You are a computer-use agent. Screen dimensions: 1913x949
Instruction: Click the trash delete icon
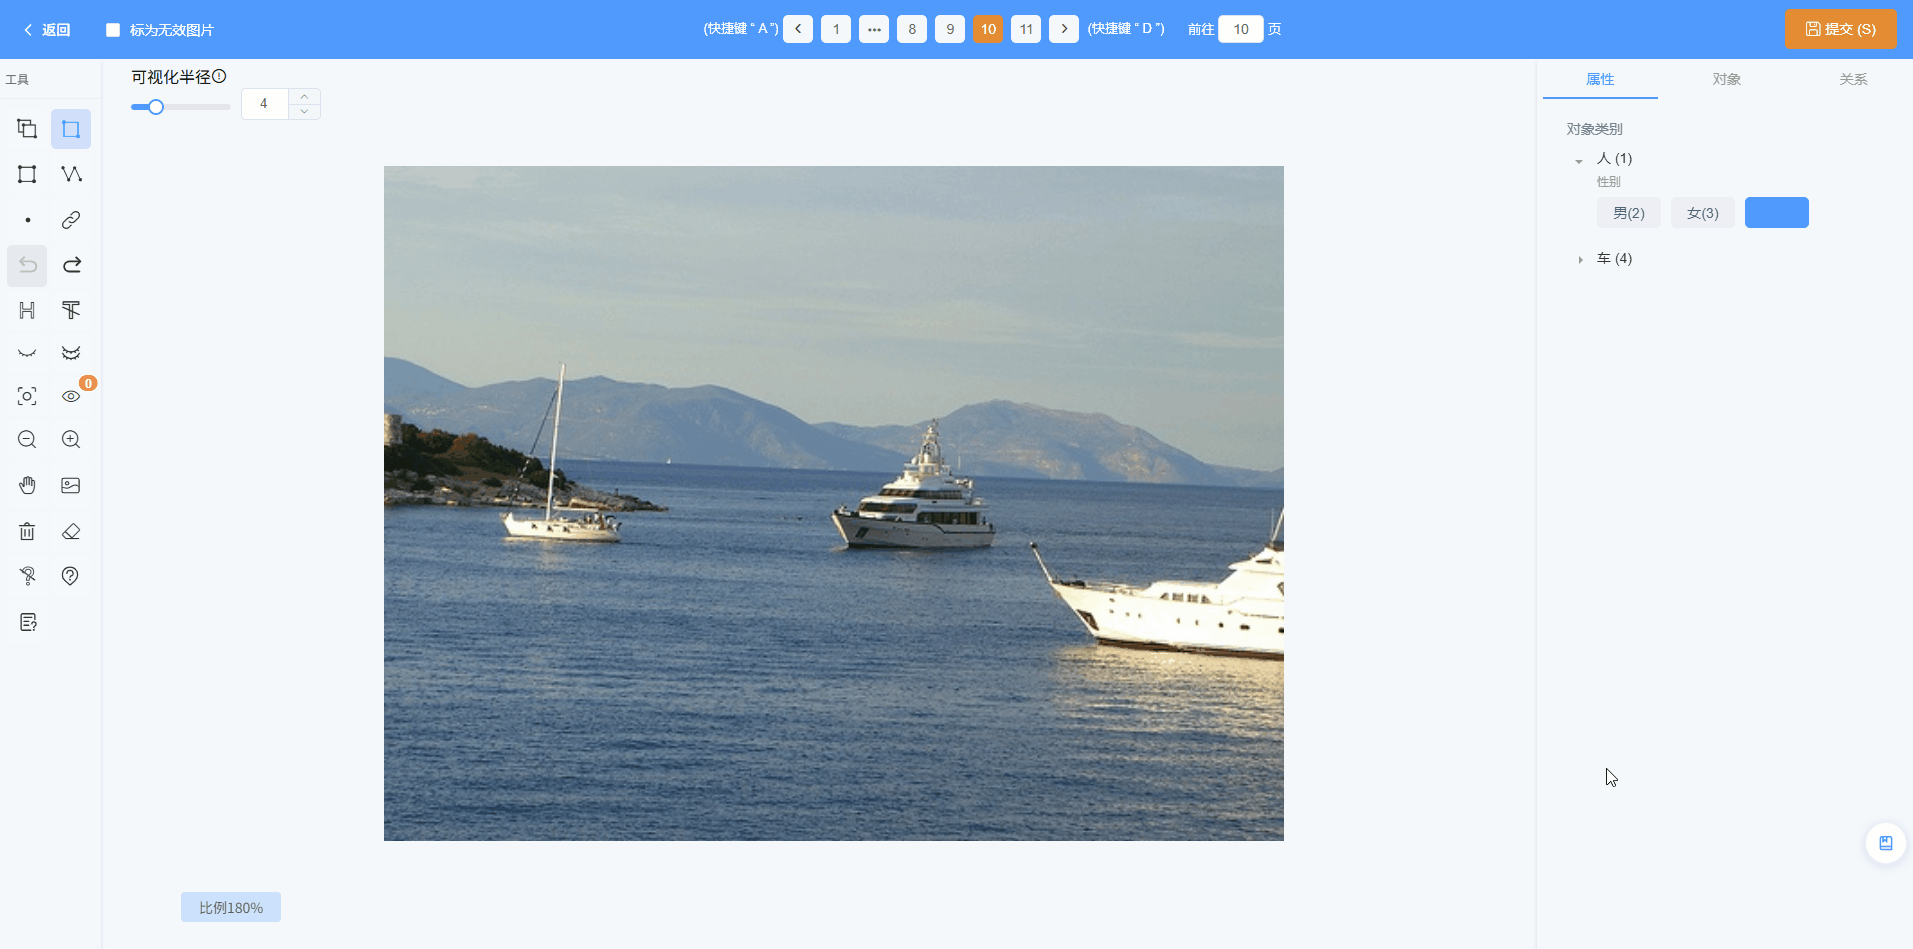(x=27, y=531)
